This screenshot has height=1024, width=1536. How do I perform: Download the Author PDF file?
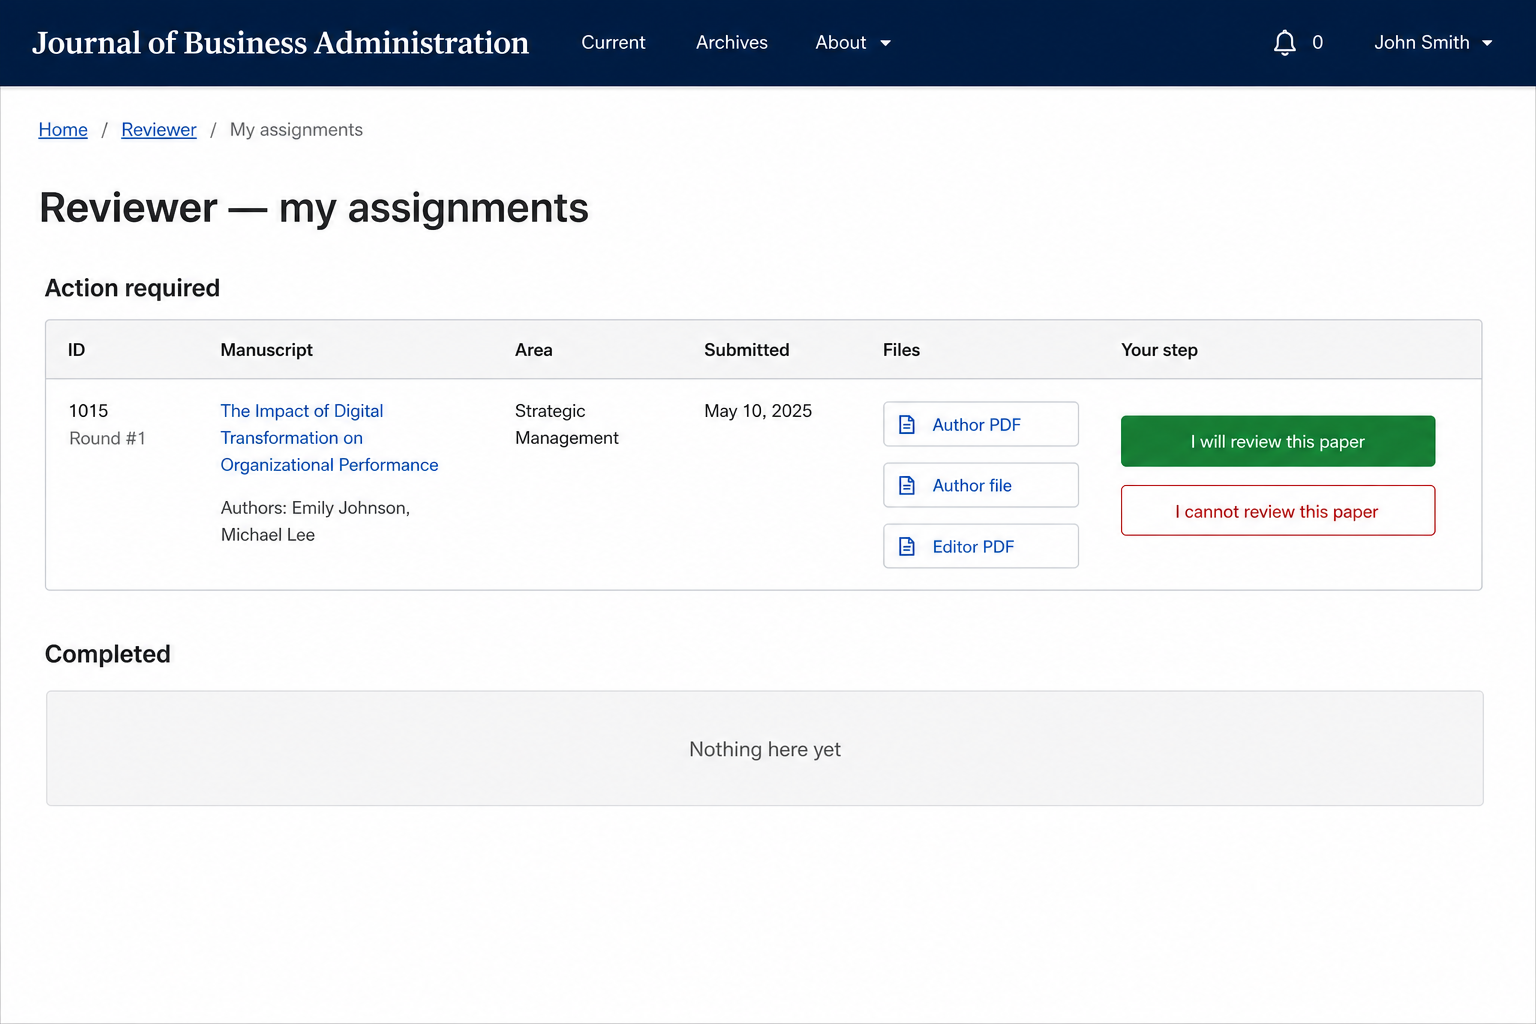tap(981, 424)
